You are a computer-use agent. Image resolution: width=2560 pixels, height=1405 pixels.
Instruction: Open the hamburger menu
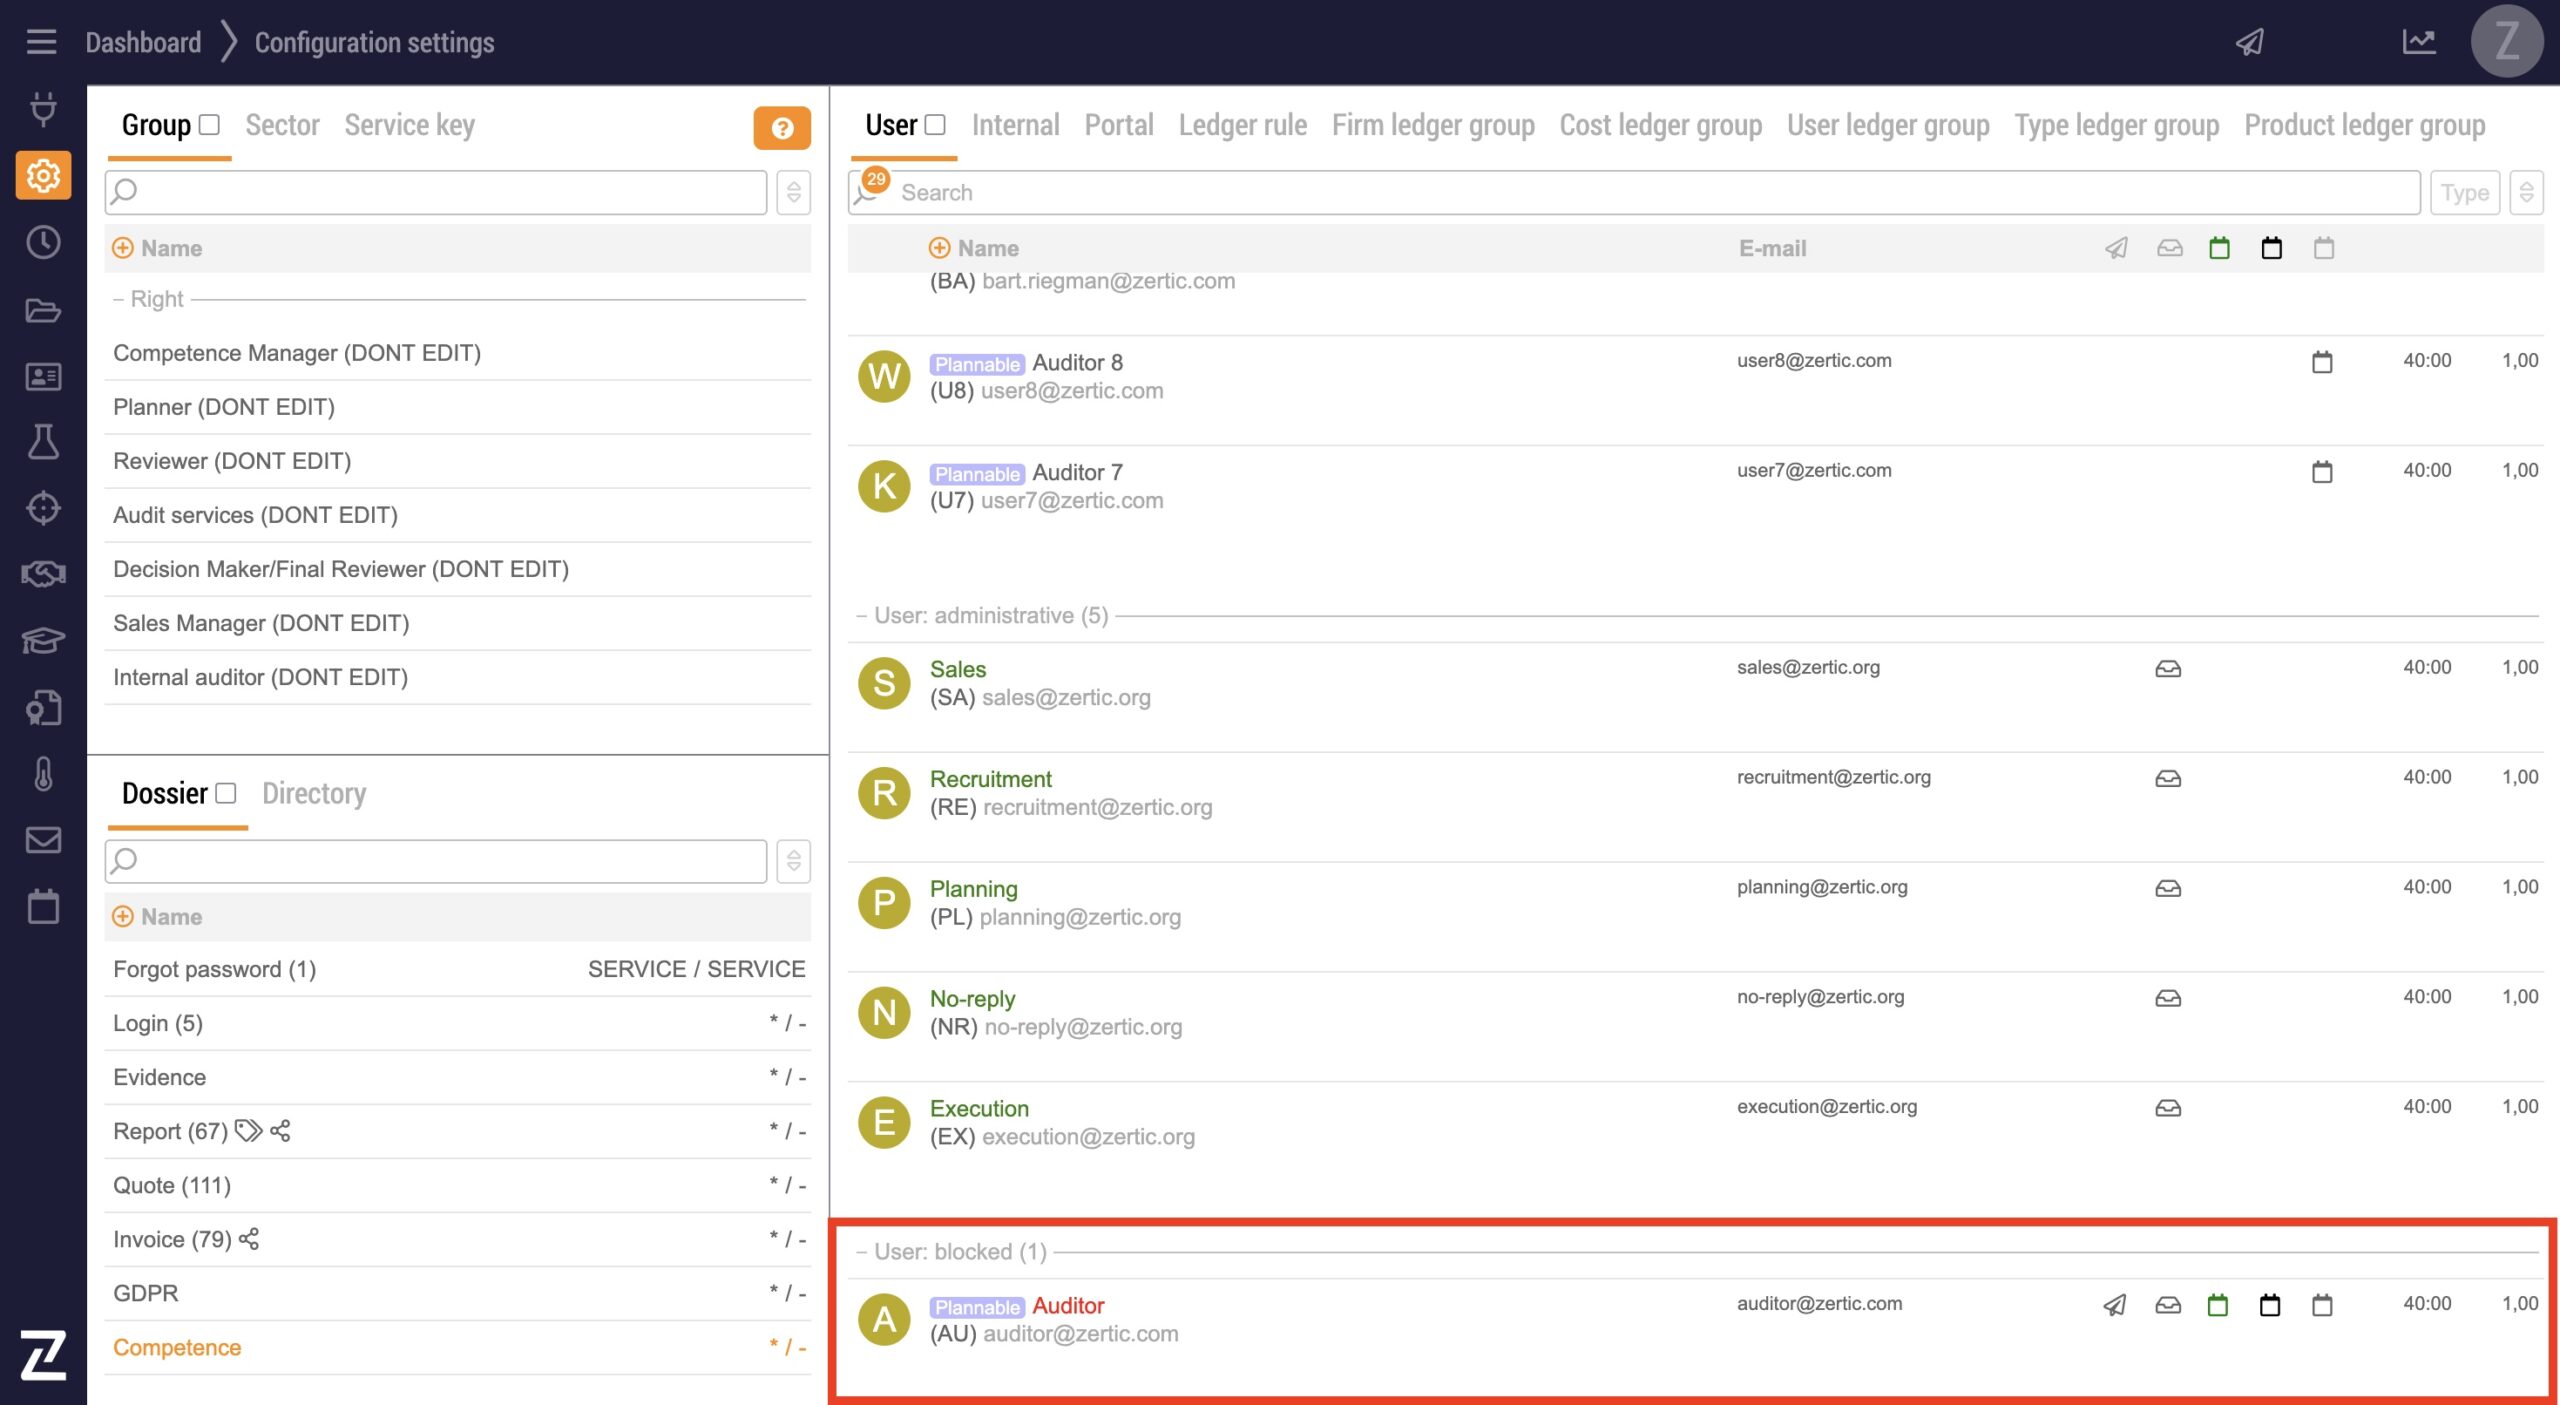[41, 42]
